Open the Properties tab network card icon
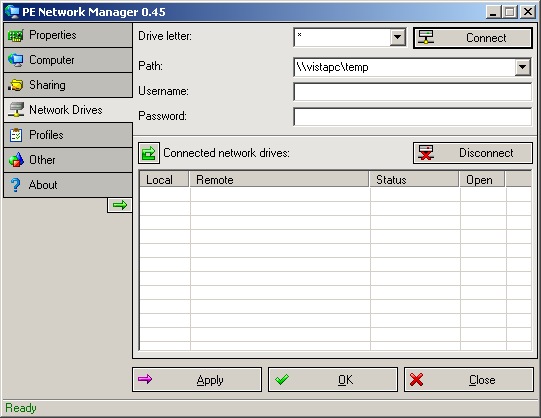This screenshot has width=541, height=418. click(x=16, y=36)
